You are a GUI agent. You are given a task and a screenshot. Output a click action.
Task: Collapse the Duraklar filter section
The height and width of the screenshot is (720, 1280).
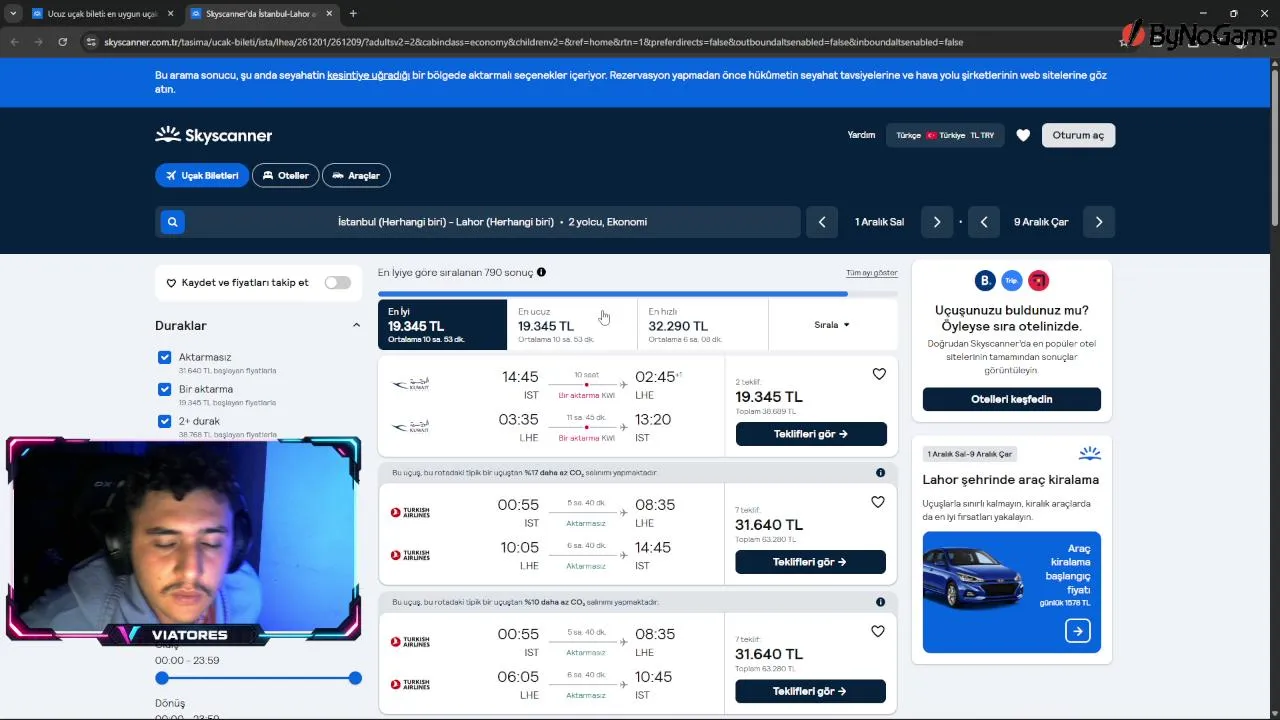tap(356, 325)
